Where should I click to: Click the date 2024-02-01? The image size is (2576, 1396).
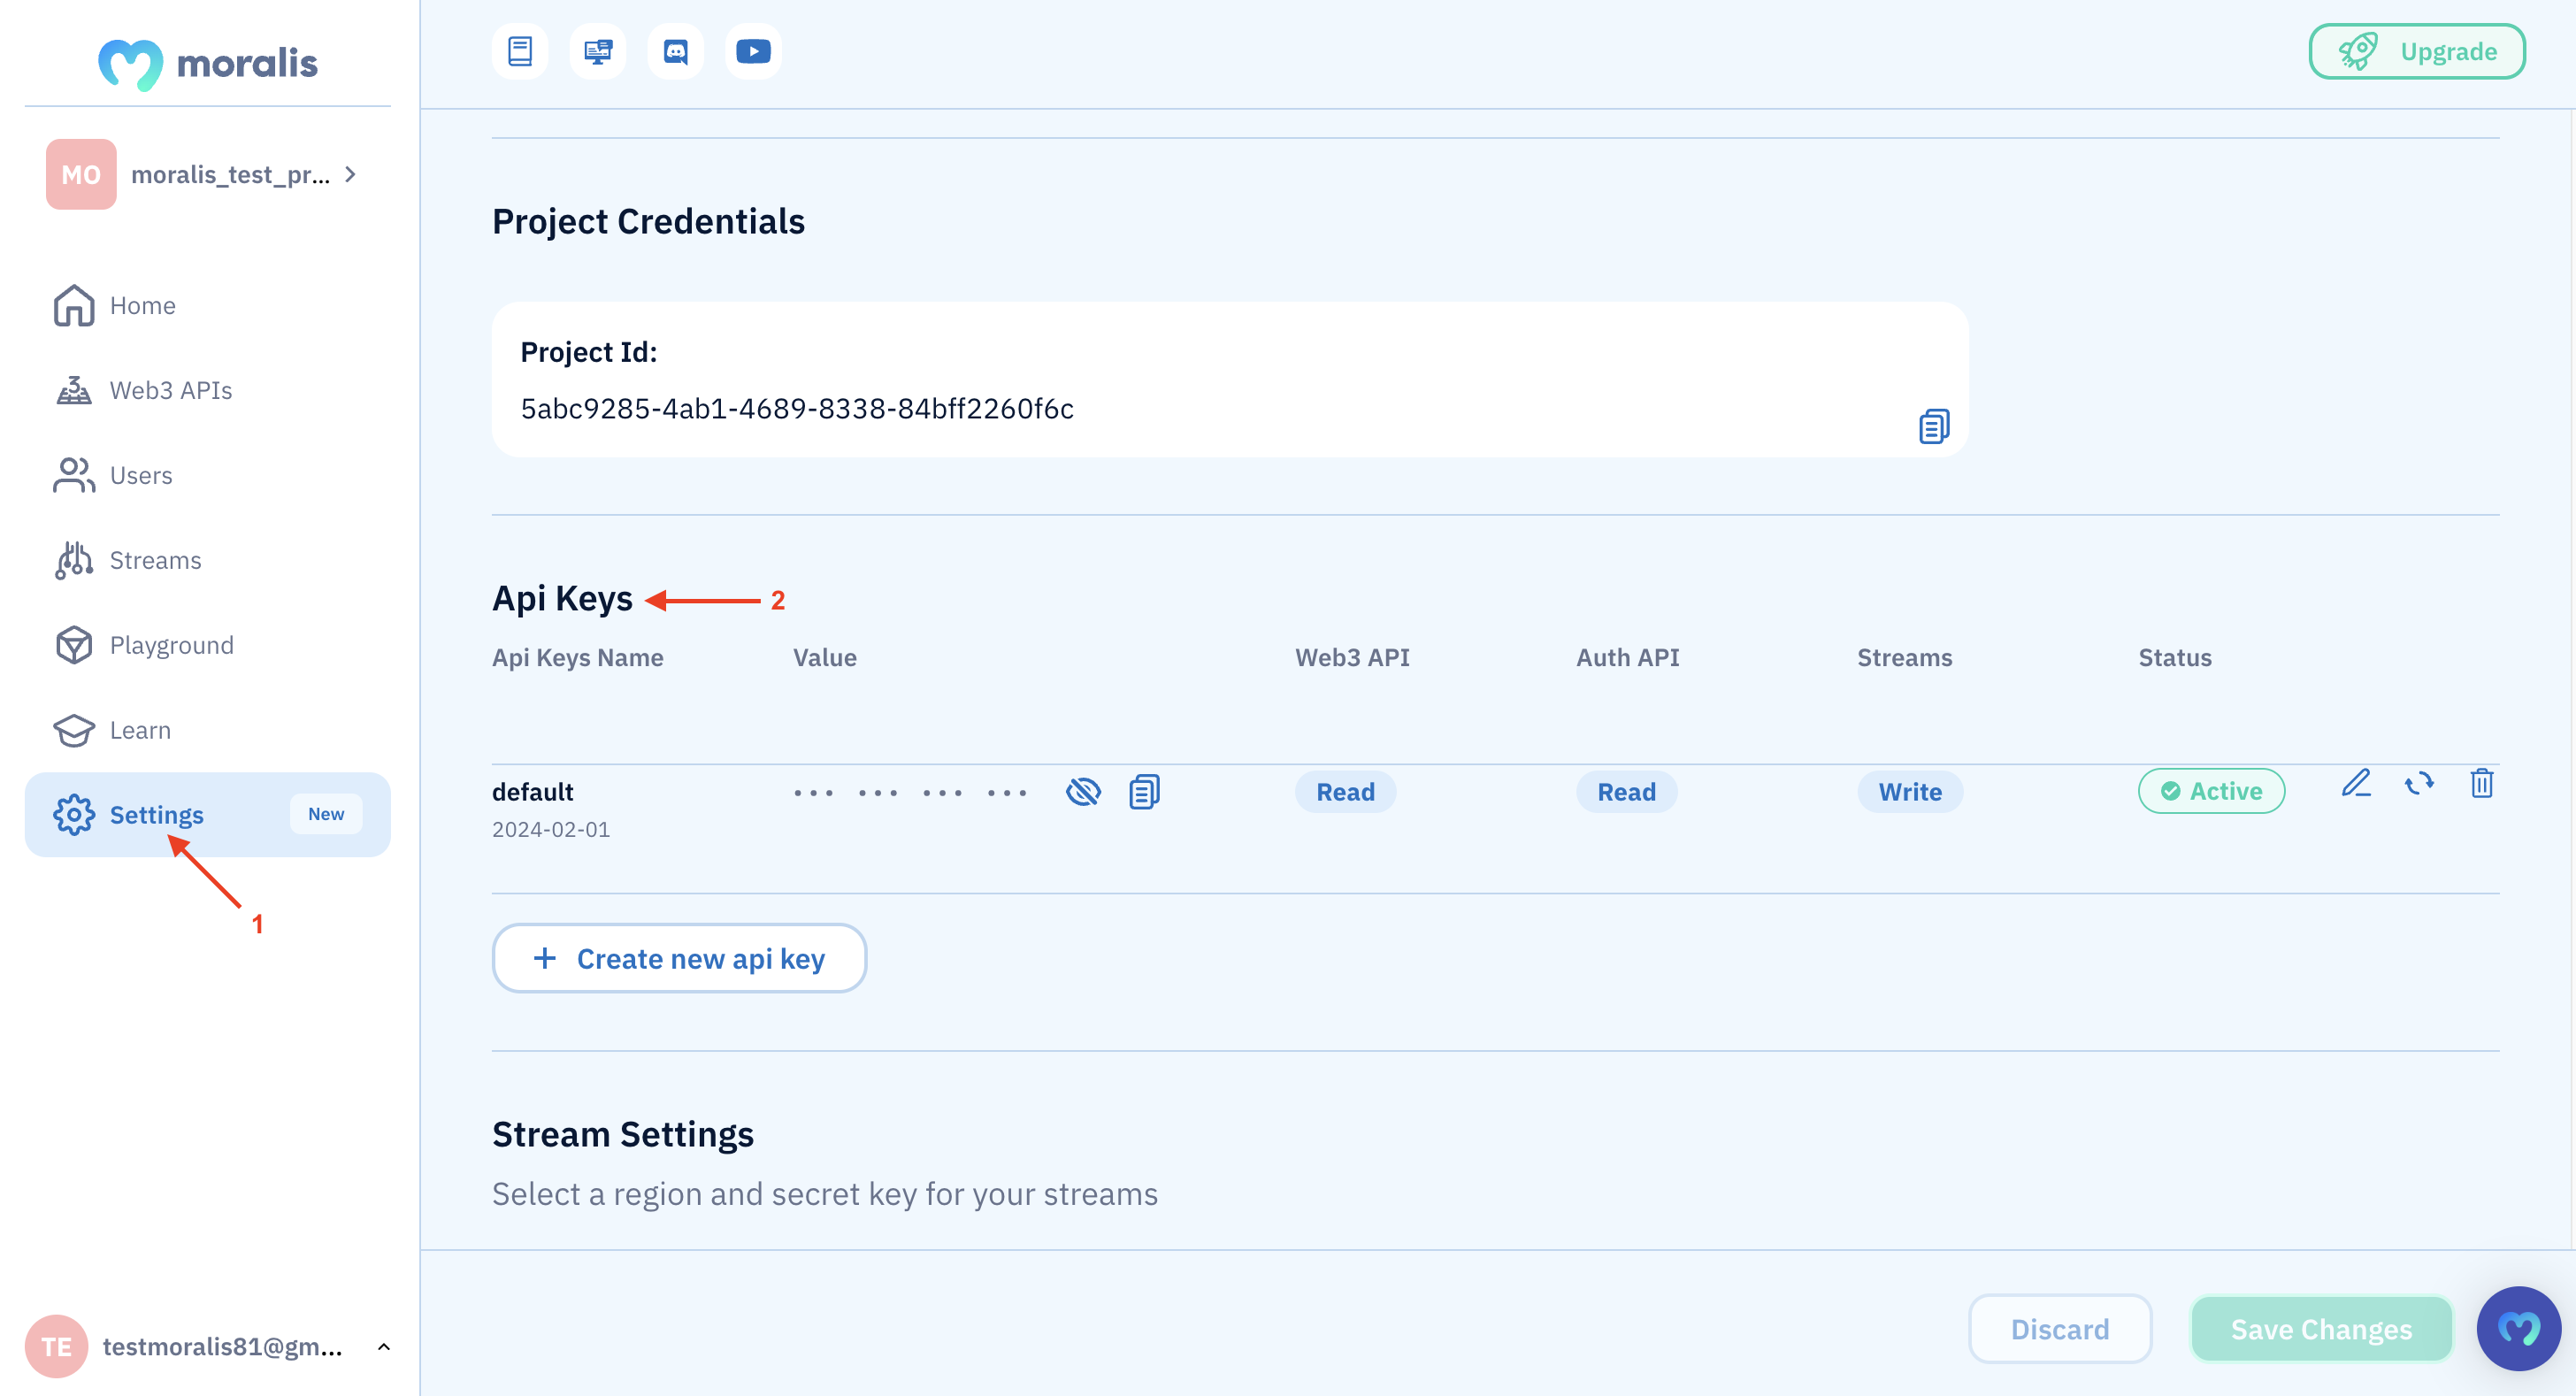[551, 829]
